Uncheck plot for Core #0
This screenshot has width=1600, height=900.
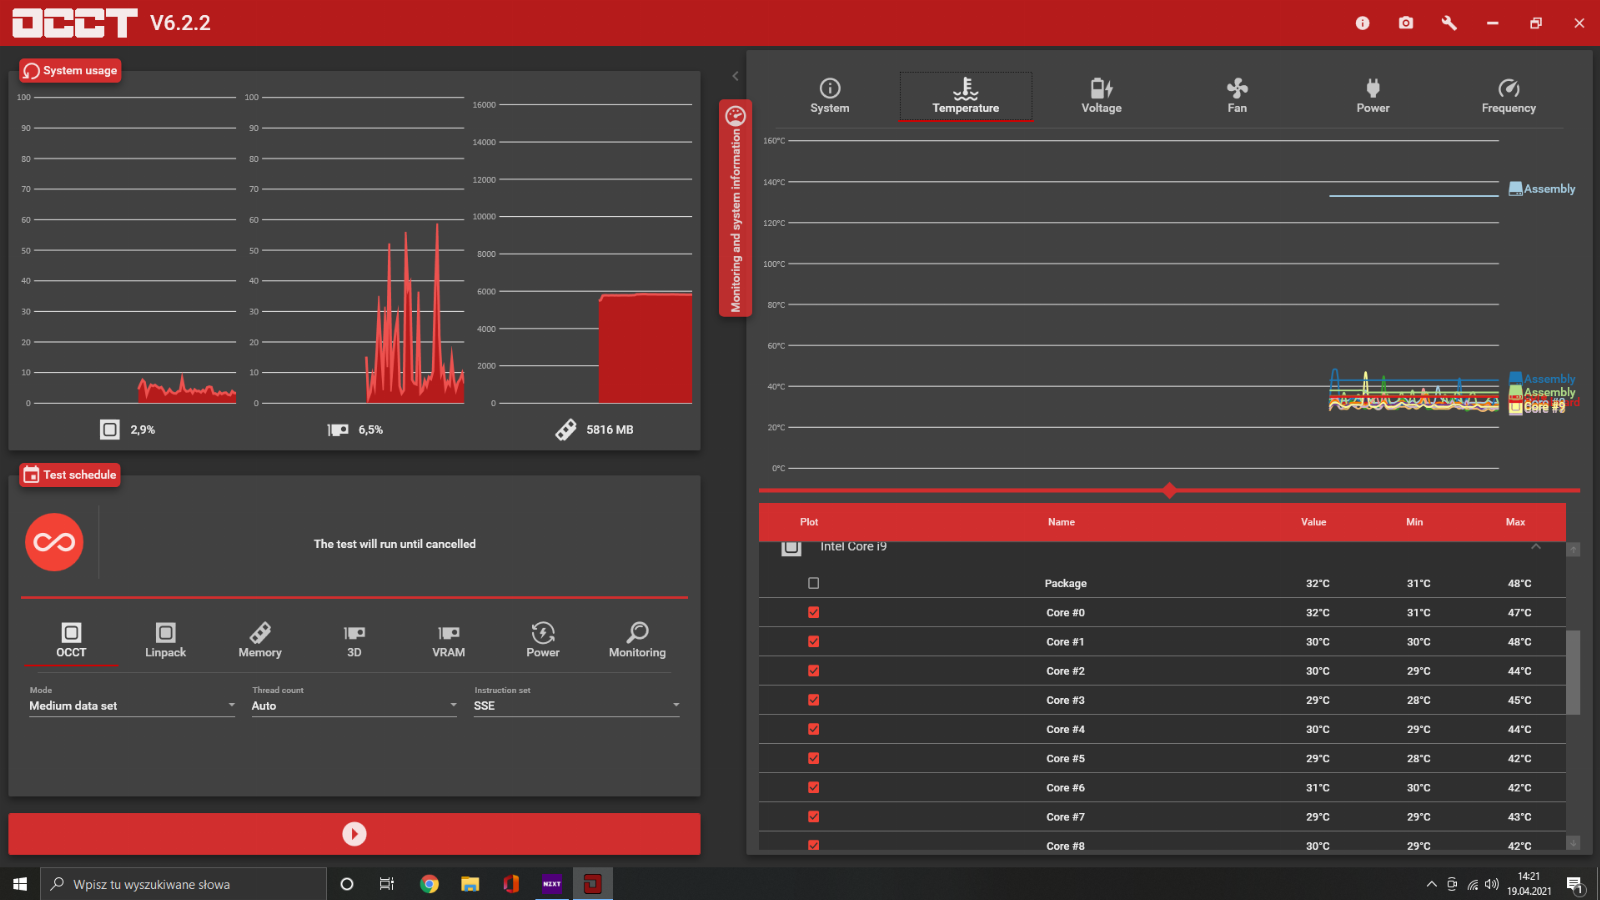coord(813,612)
